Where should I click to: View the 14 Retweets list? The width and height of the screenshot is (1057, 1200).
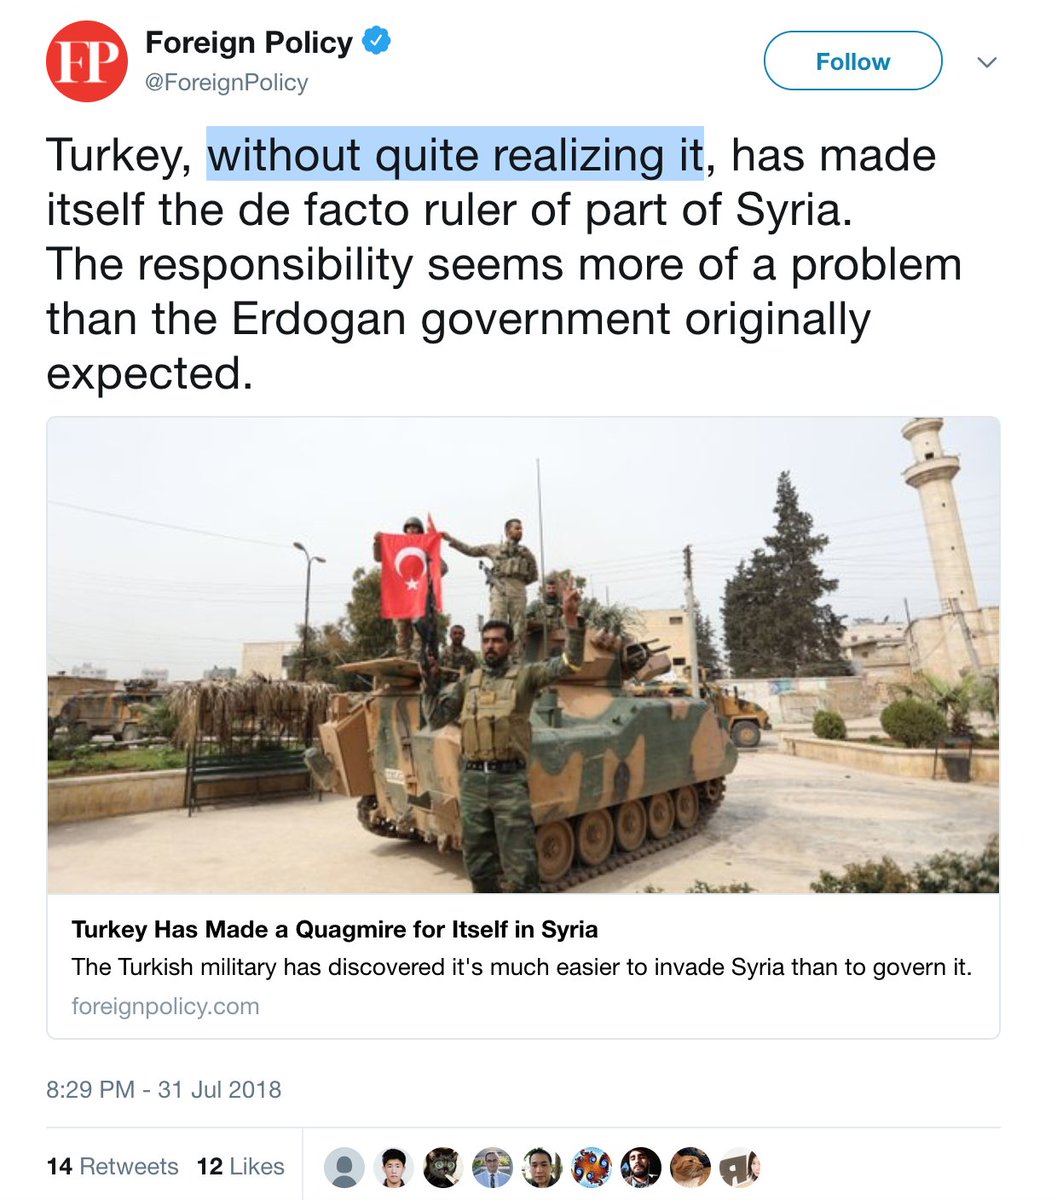click(x=112, y=1166)
